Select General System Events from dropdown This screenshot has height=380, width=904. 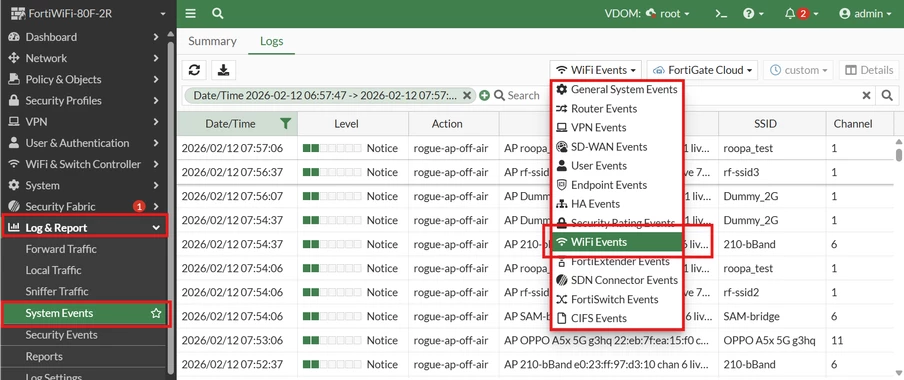(617, 89)
